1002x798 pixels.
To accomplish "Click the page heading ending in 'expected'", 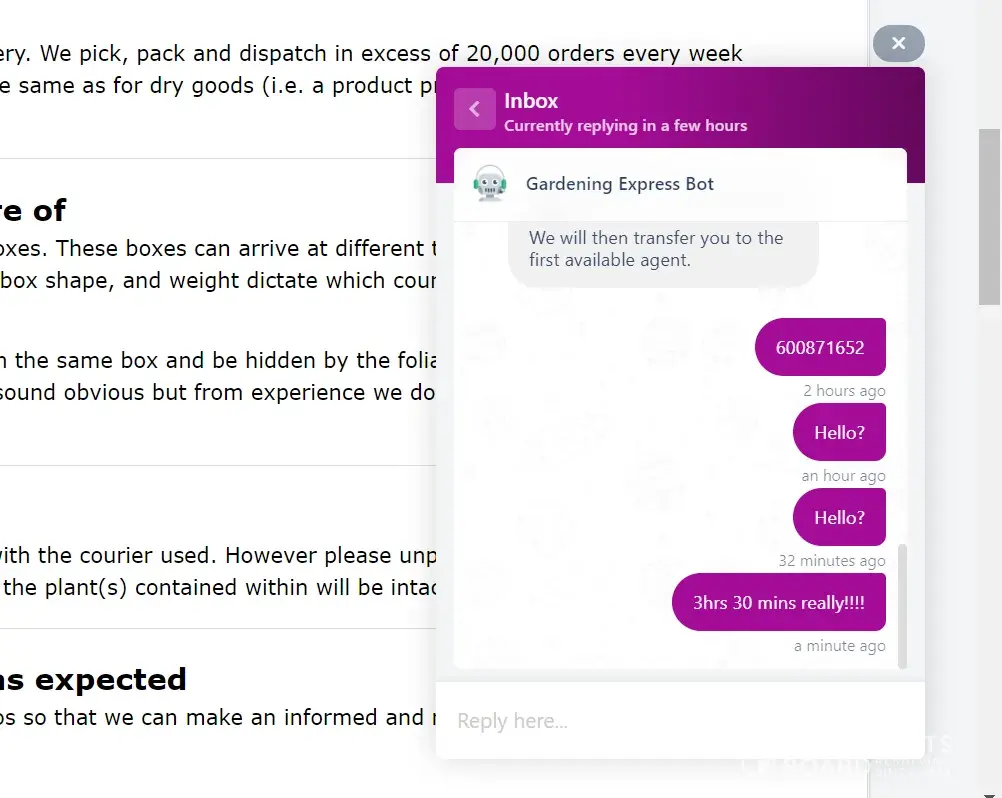I will click(x=93, y=680).
